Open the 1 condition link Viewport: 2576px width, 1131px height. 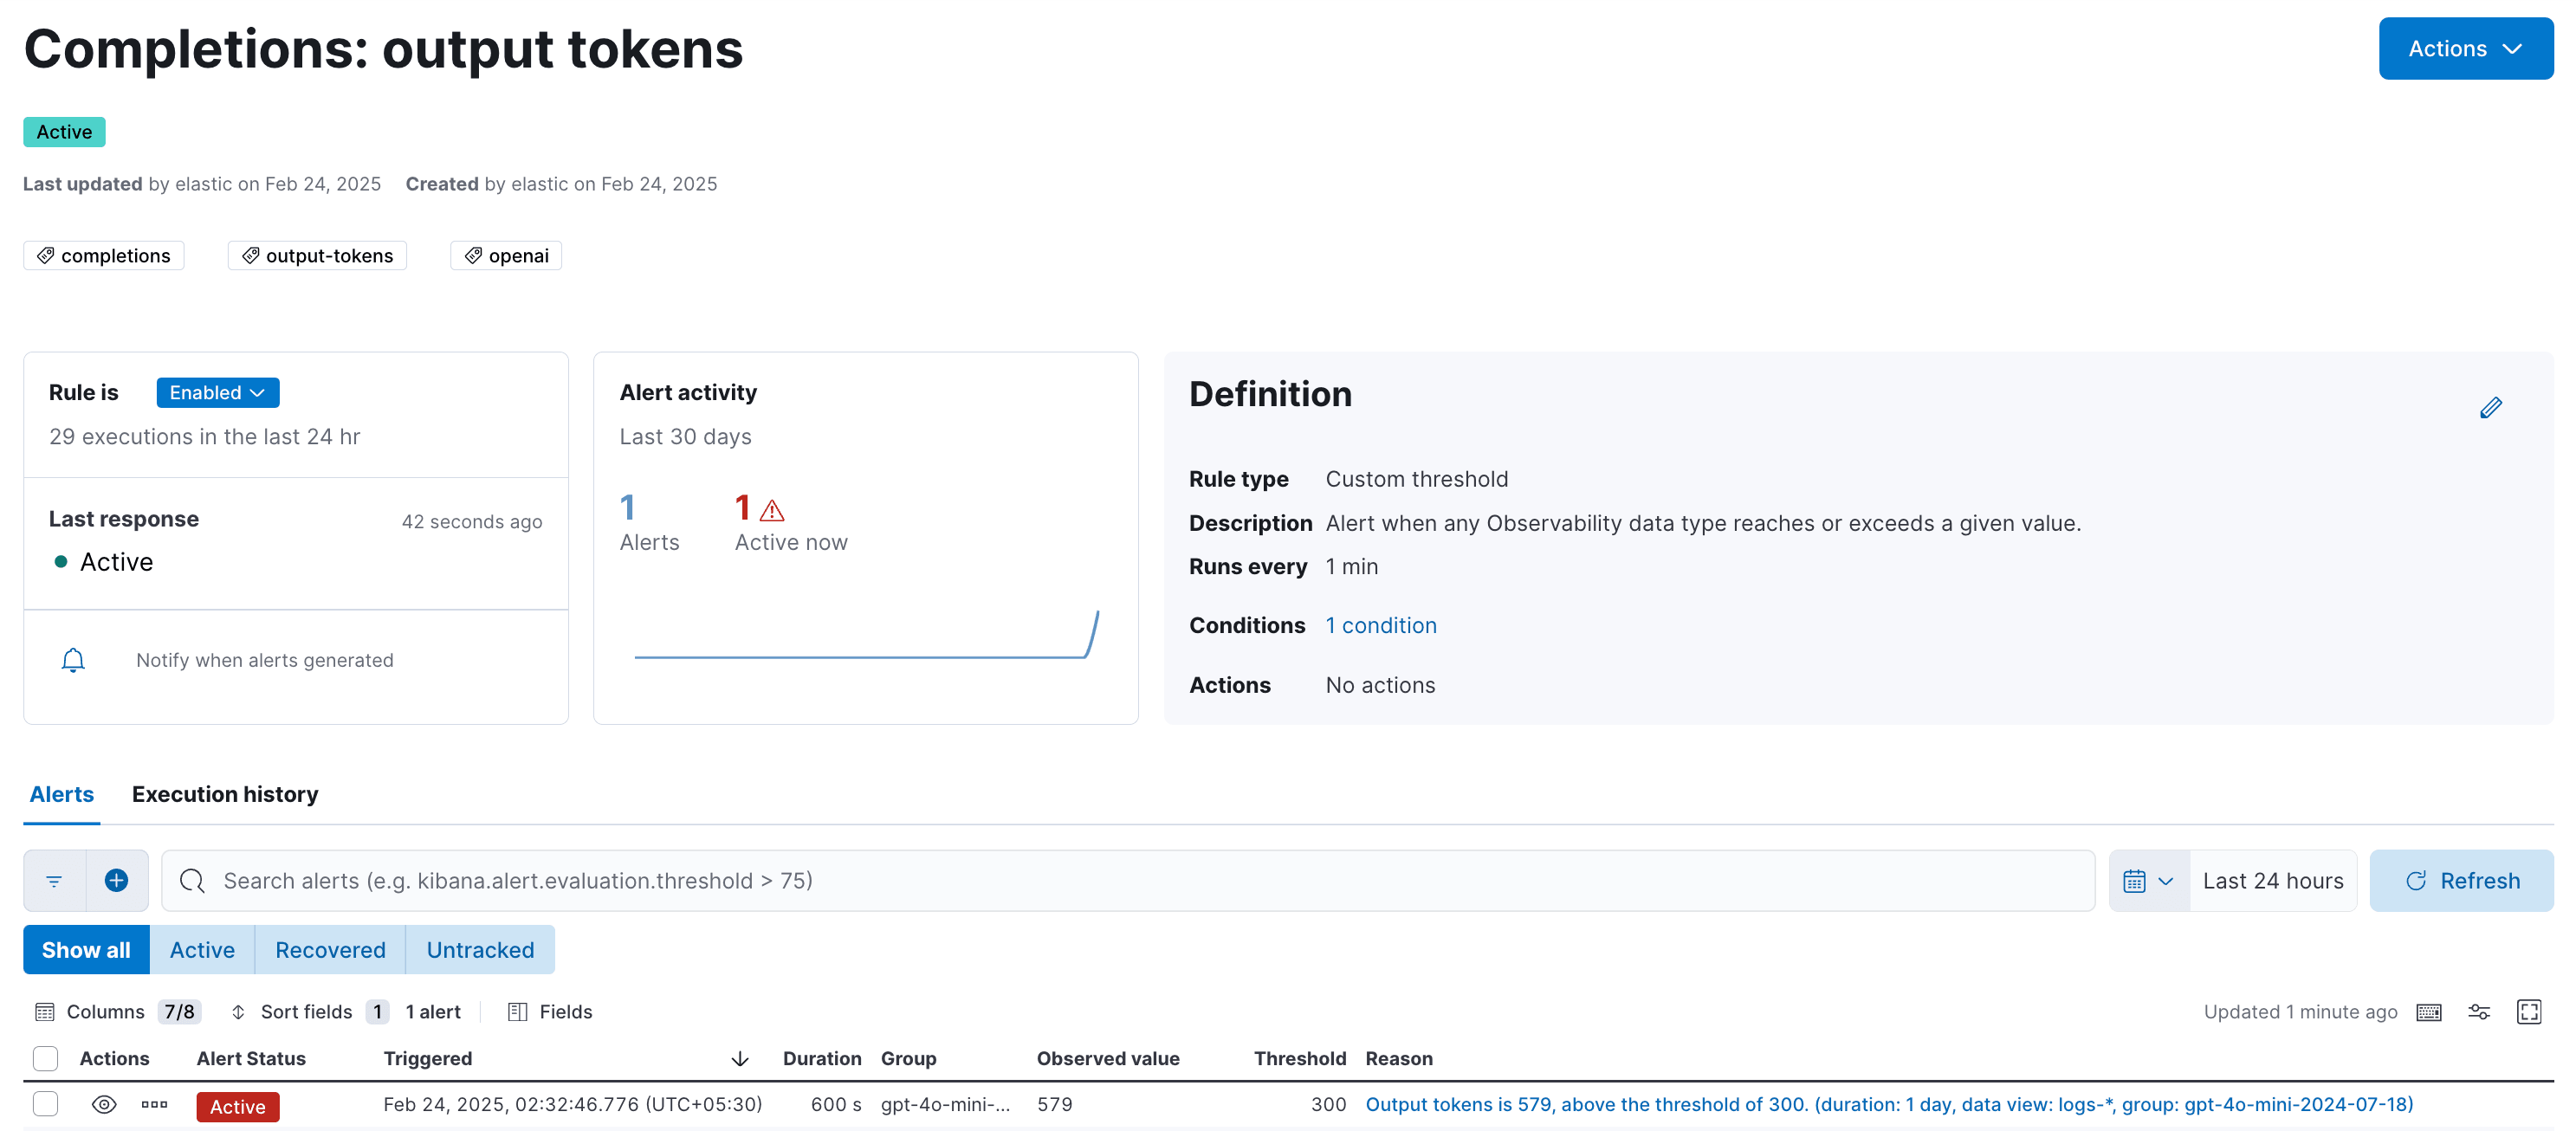[1380, 624]
